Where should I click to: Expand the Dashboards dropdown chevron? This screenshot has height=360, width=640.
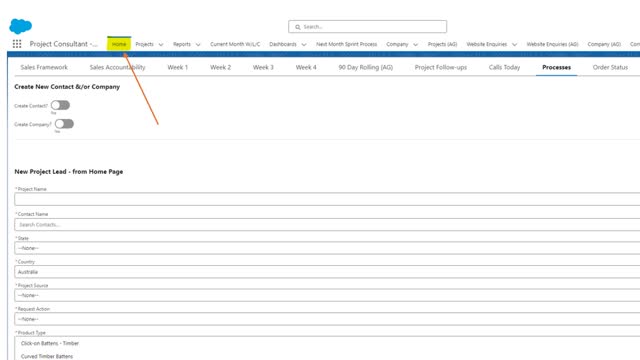tap(304, 44)
